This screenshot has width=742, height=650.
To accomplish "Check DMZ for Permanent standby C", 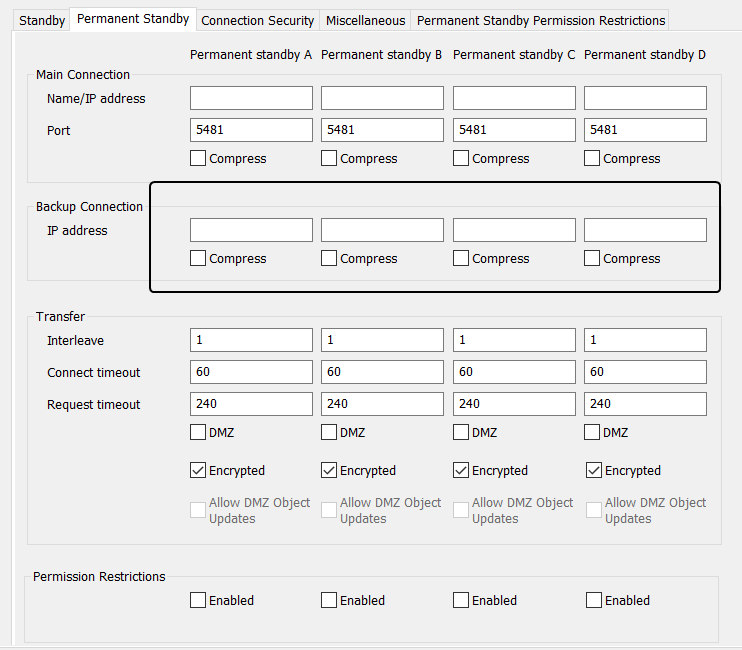I will 461,432.
